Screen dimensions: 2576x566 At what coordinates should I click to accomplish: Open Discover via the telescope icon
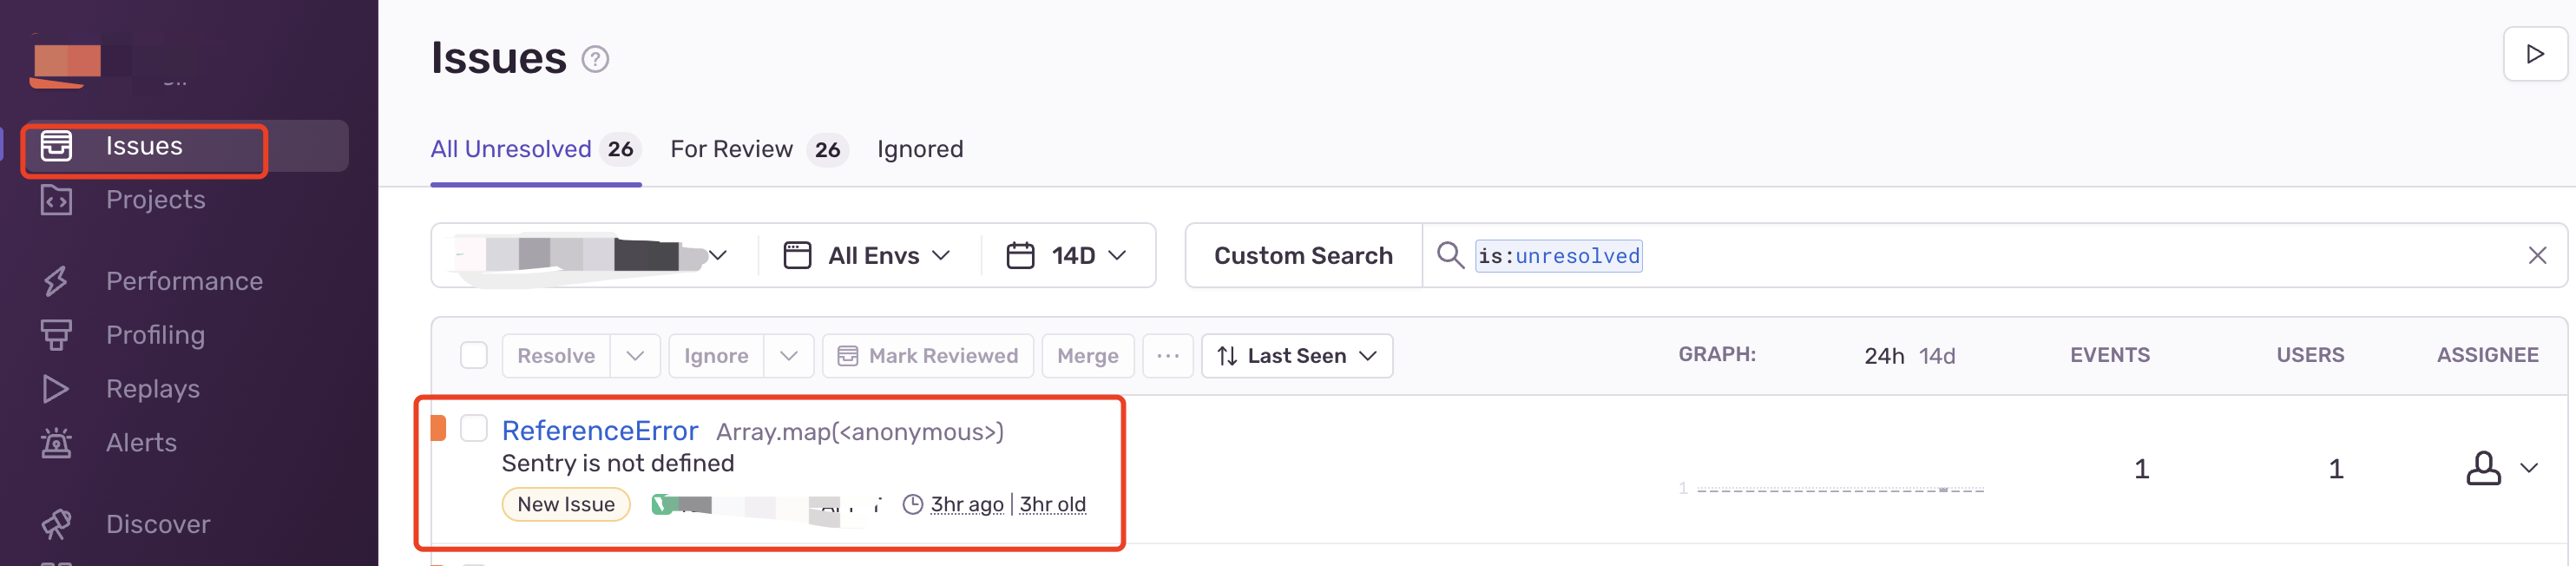(x=56, y=523)
